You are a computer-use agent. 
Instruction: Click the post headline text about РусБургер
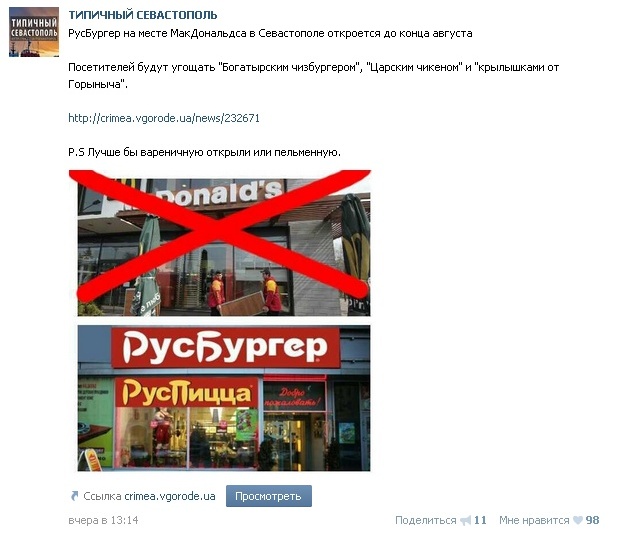coord(270,33)
